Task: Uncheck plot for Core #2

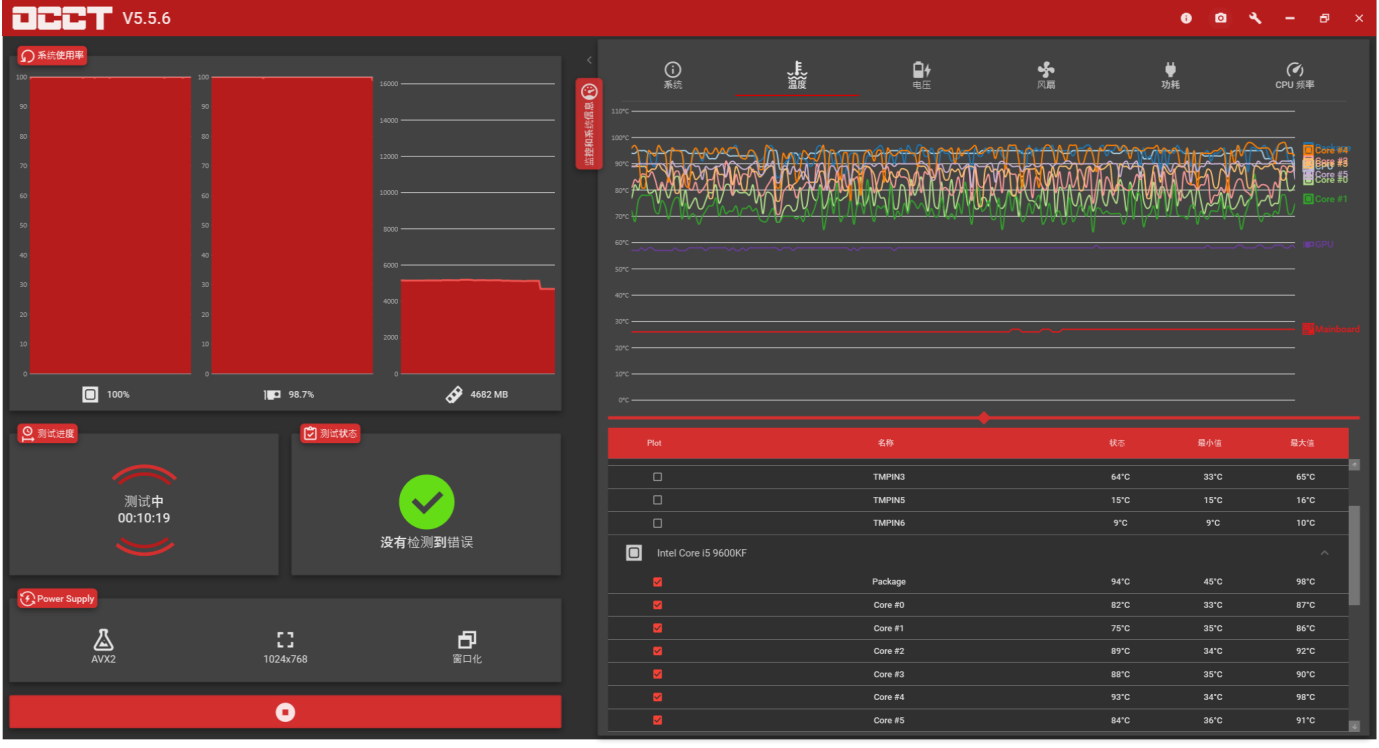Action: coord(657,651)
